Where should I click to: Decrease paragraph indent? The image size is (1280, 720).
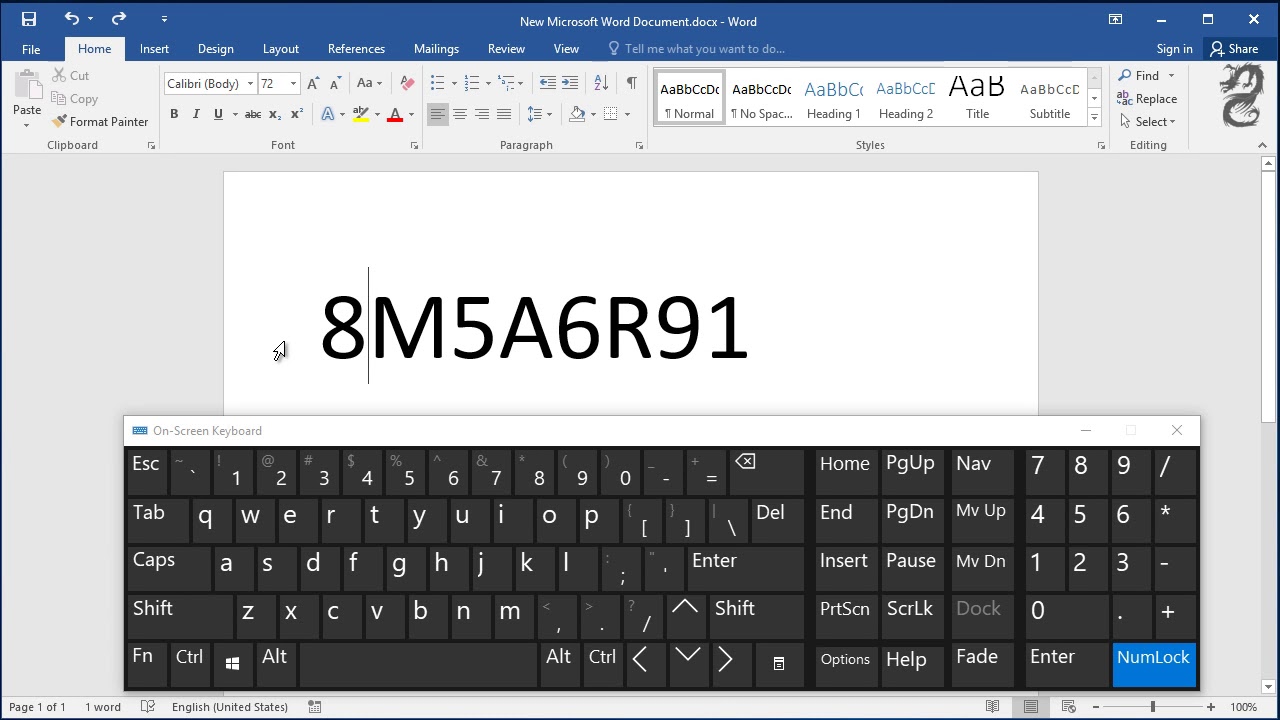(x=547, y=84)
